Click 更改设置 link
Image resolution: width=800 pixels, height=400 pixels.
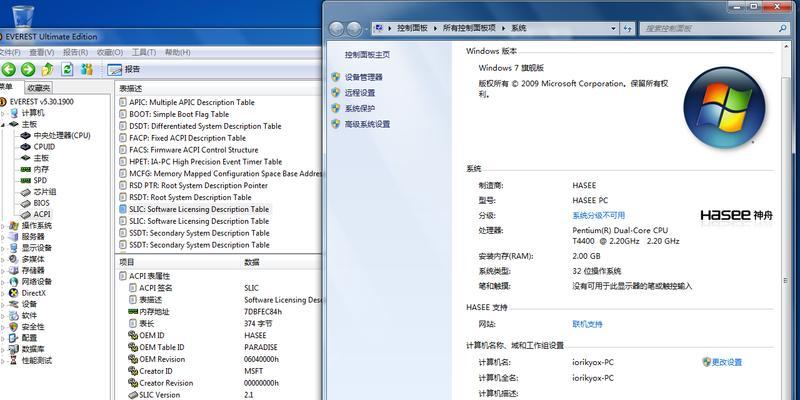(x=727, y=362)
